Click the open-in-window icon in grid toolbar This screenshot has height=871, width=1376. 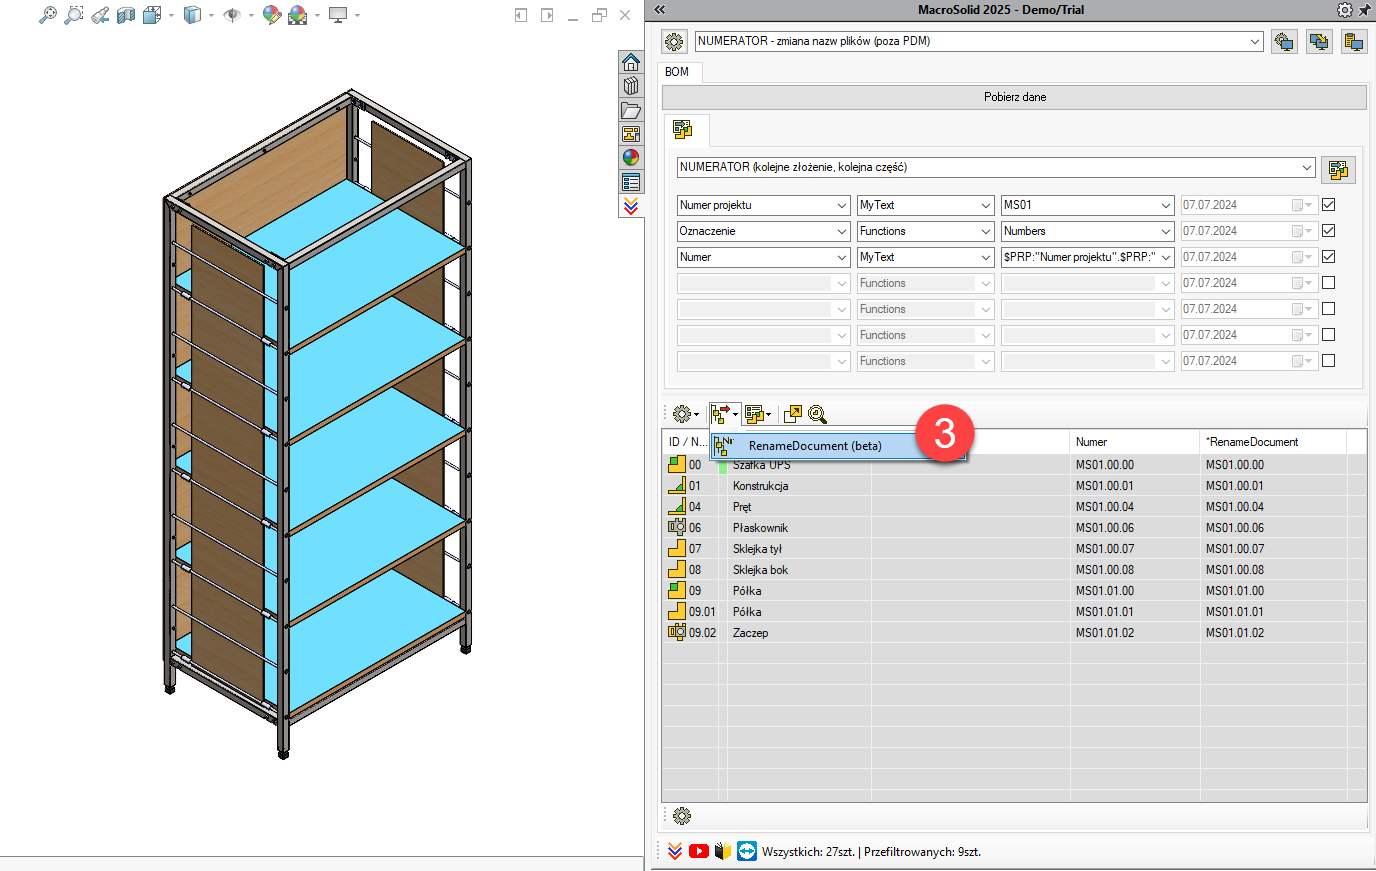(x=793, y=414)
